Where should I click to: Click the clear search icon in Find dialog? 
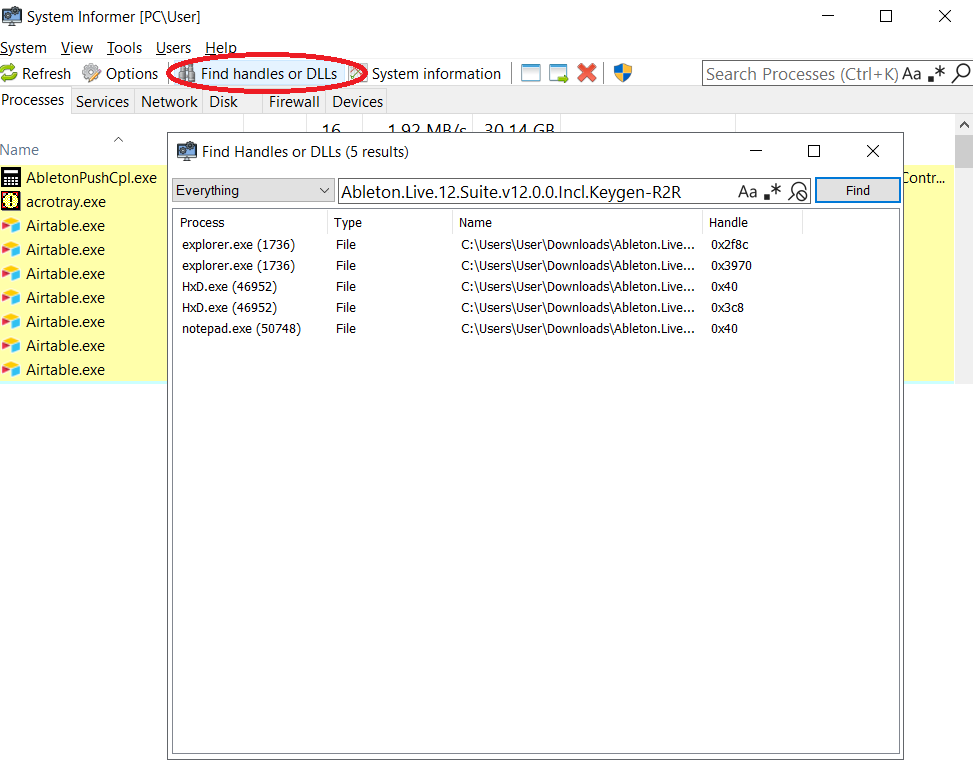[798, 192]
